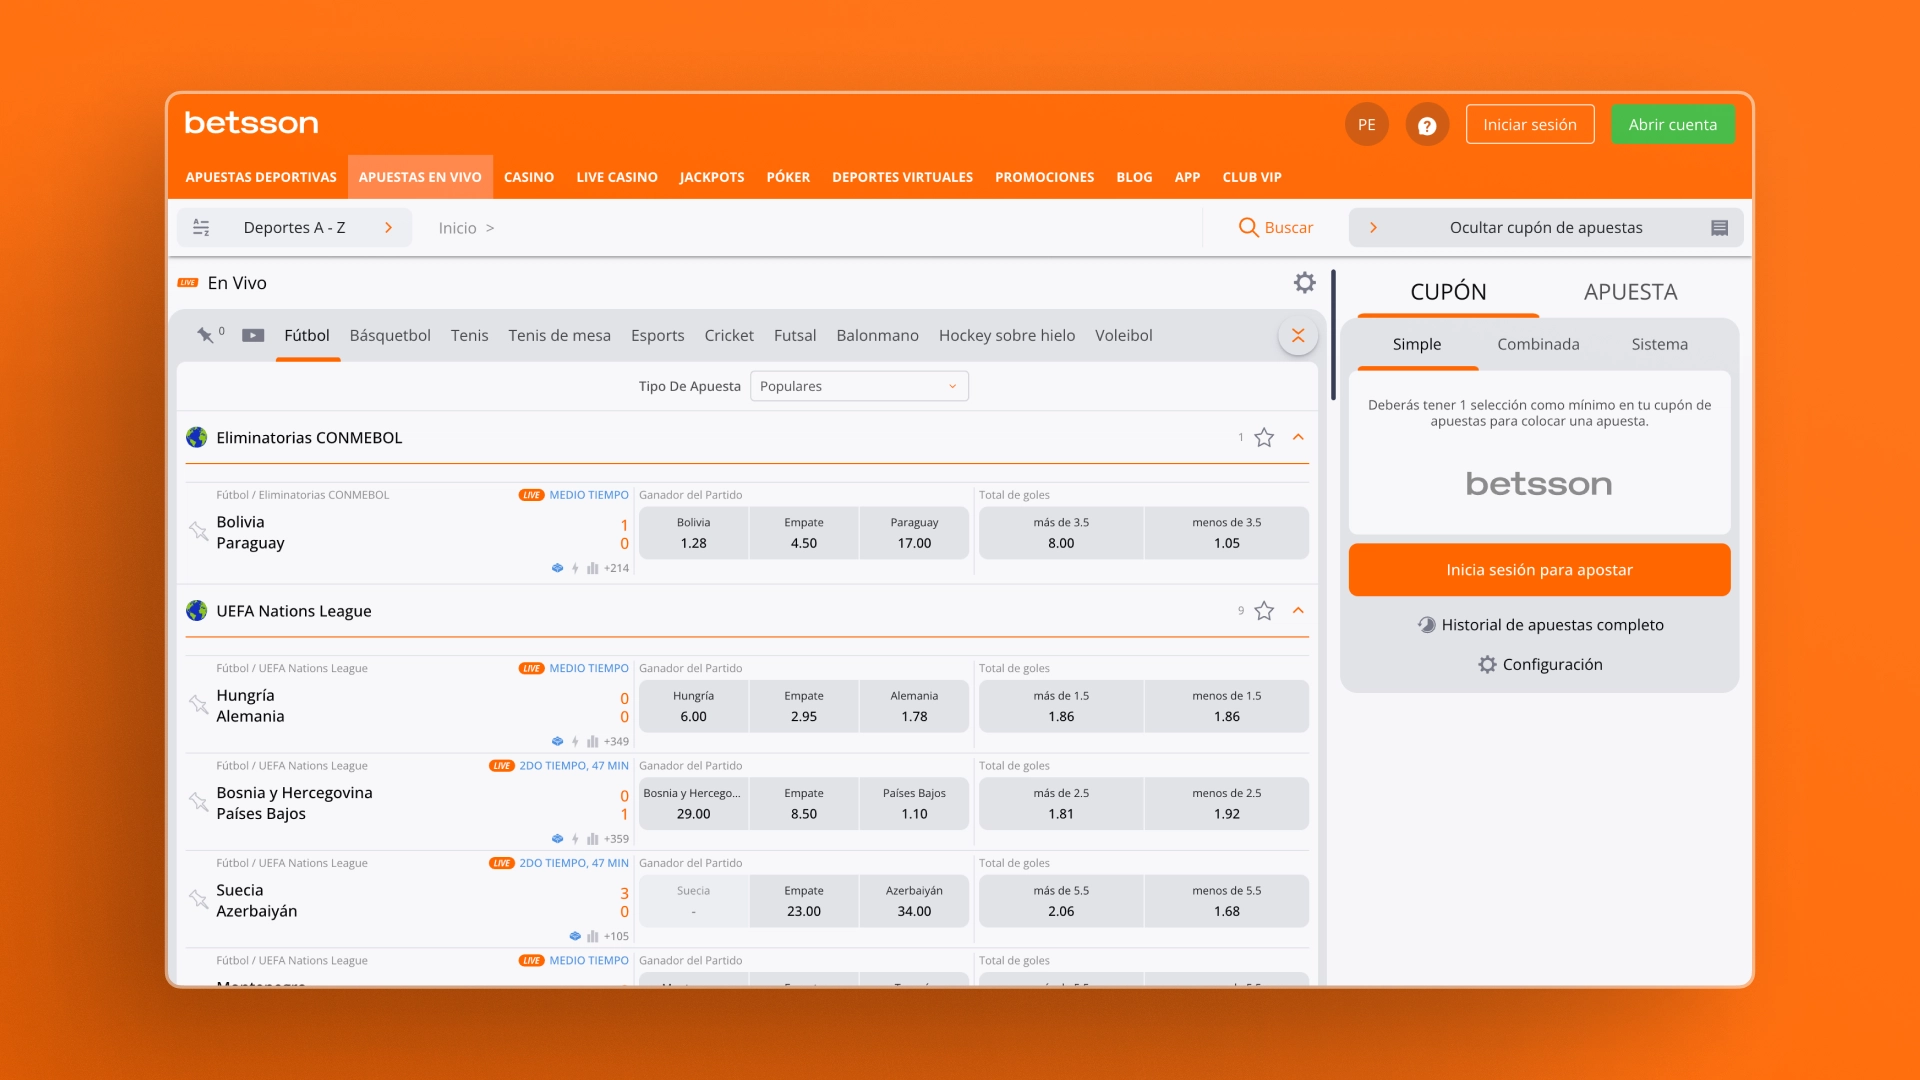This screenshot has height=1080, width=1920.
Task: Click the search magnifier icon
Action: [x=1248, y=228]
